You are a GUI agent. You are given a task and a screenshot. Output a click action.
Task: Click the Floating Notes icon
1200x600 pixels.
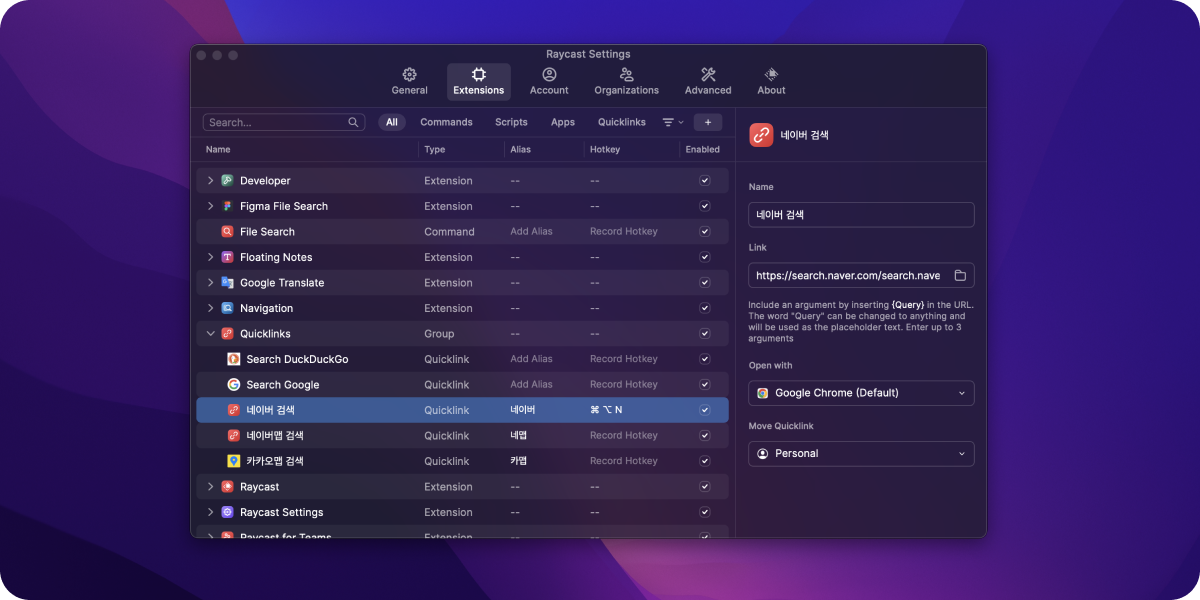point(227,257)
